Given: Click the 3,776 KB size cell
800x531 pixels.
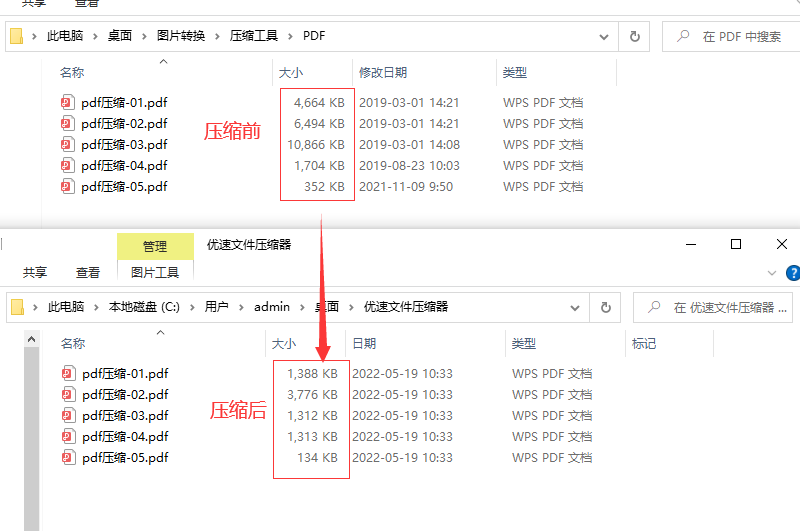Looking at the screenshot, I should (x=312, y=395).
